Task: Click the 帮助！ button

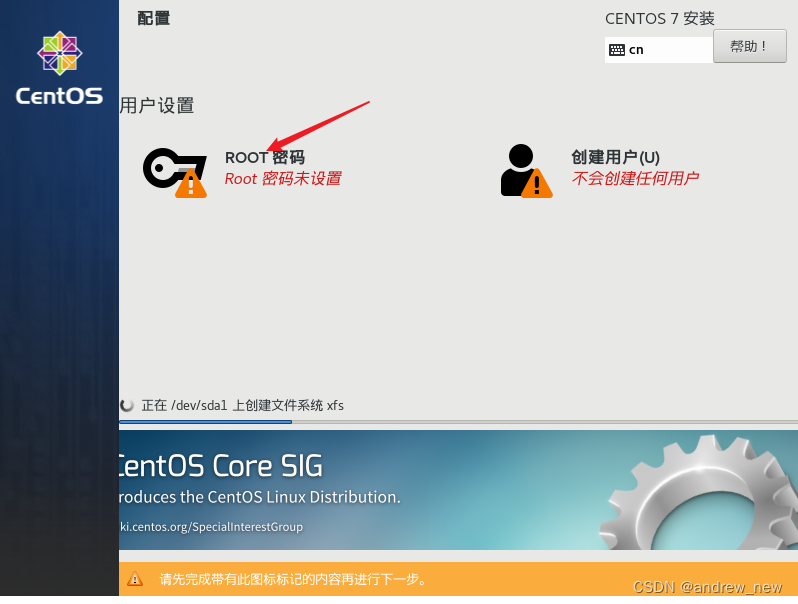Action: click(x=750, y=46)
